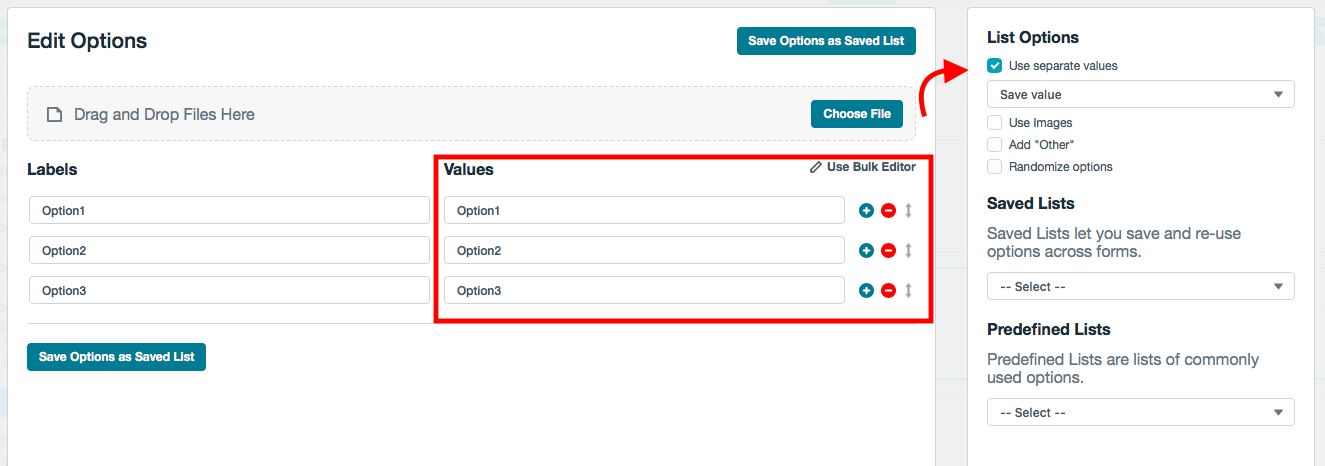The image size is (1325, 466).
Task: Click the Option1 label input field
Action: (x=229, y=211)
